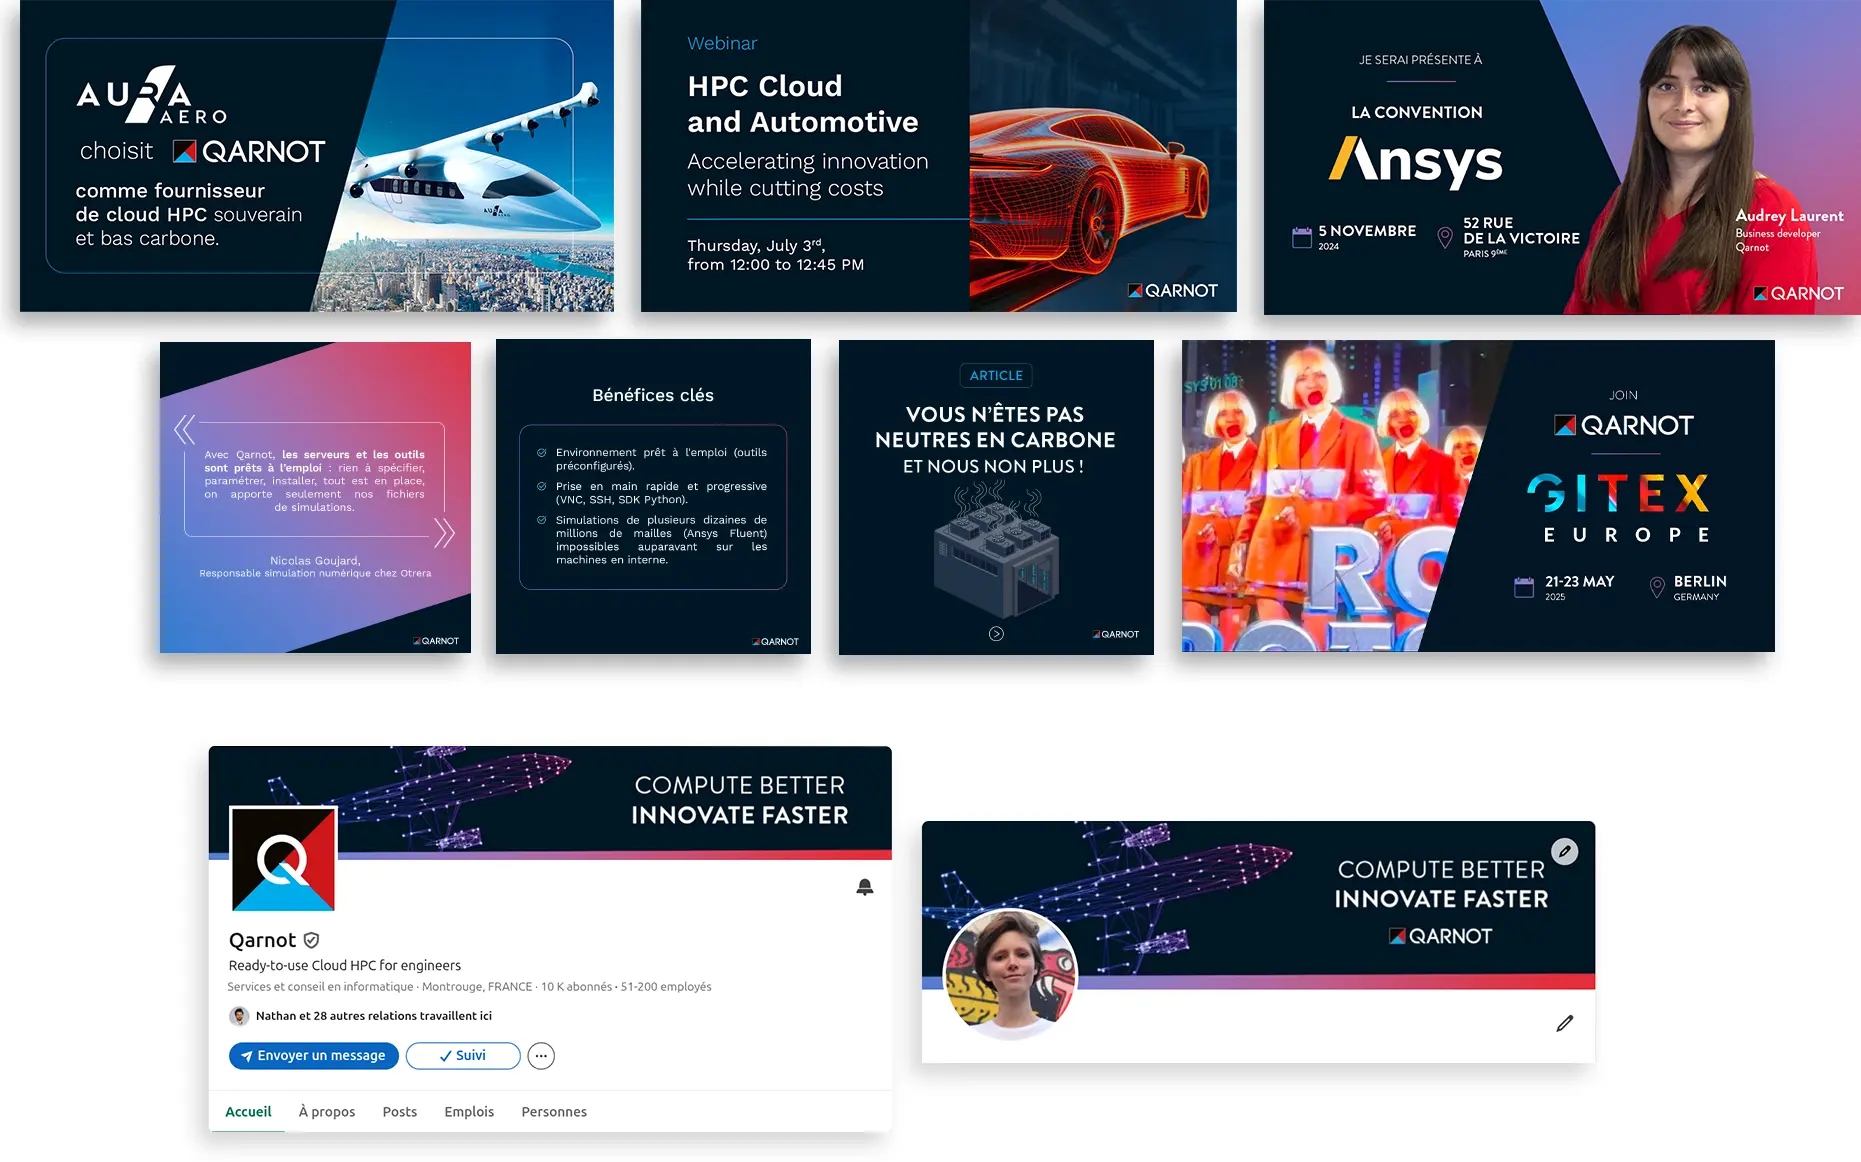Click the '51-200 employés' text

[666, 987]
